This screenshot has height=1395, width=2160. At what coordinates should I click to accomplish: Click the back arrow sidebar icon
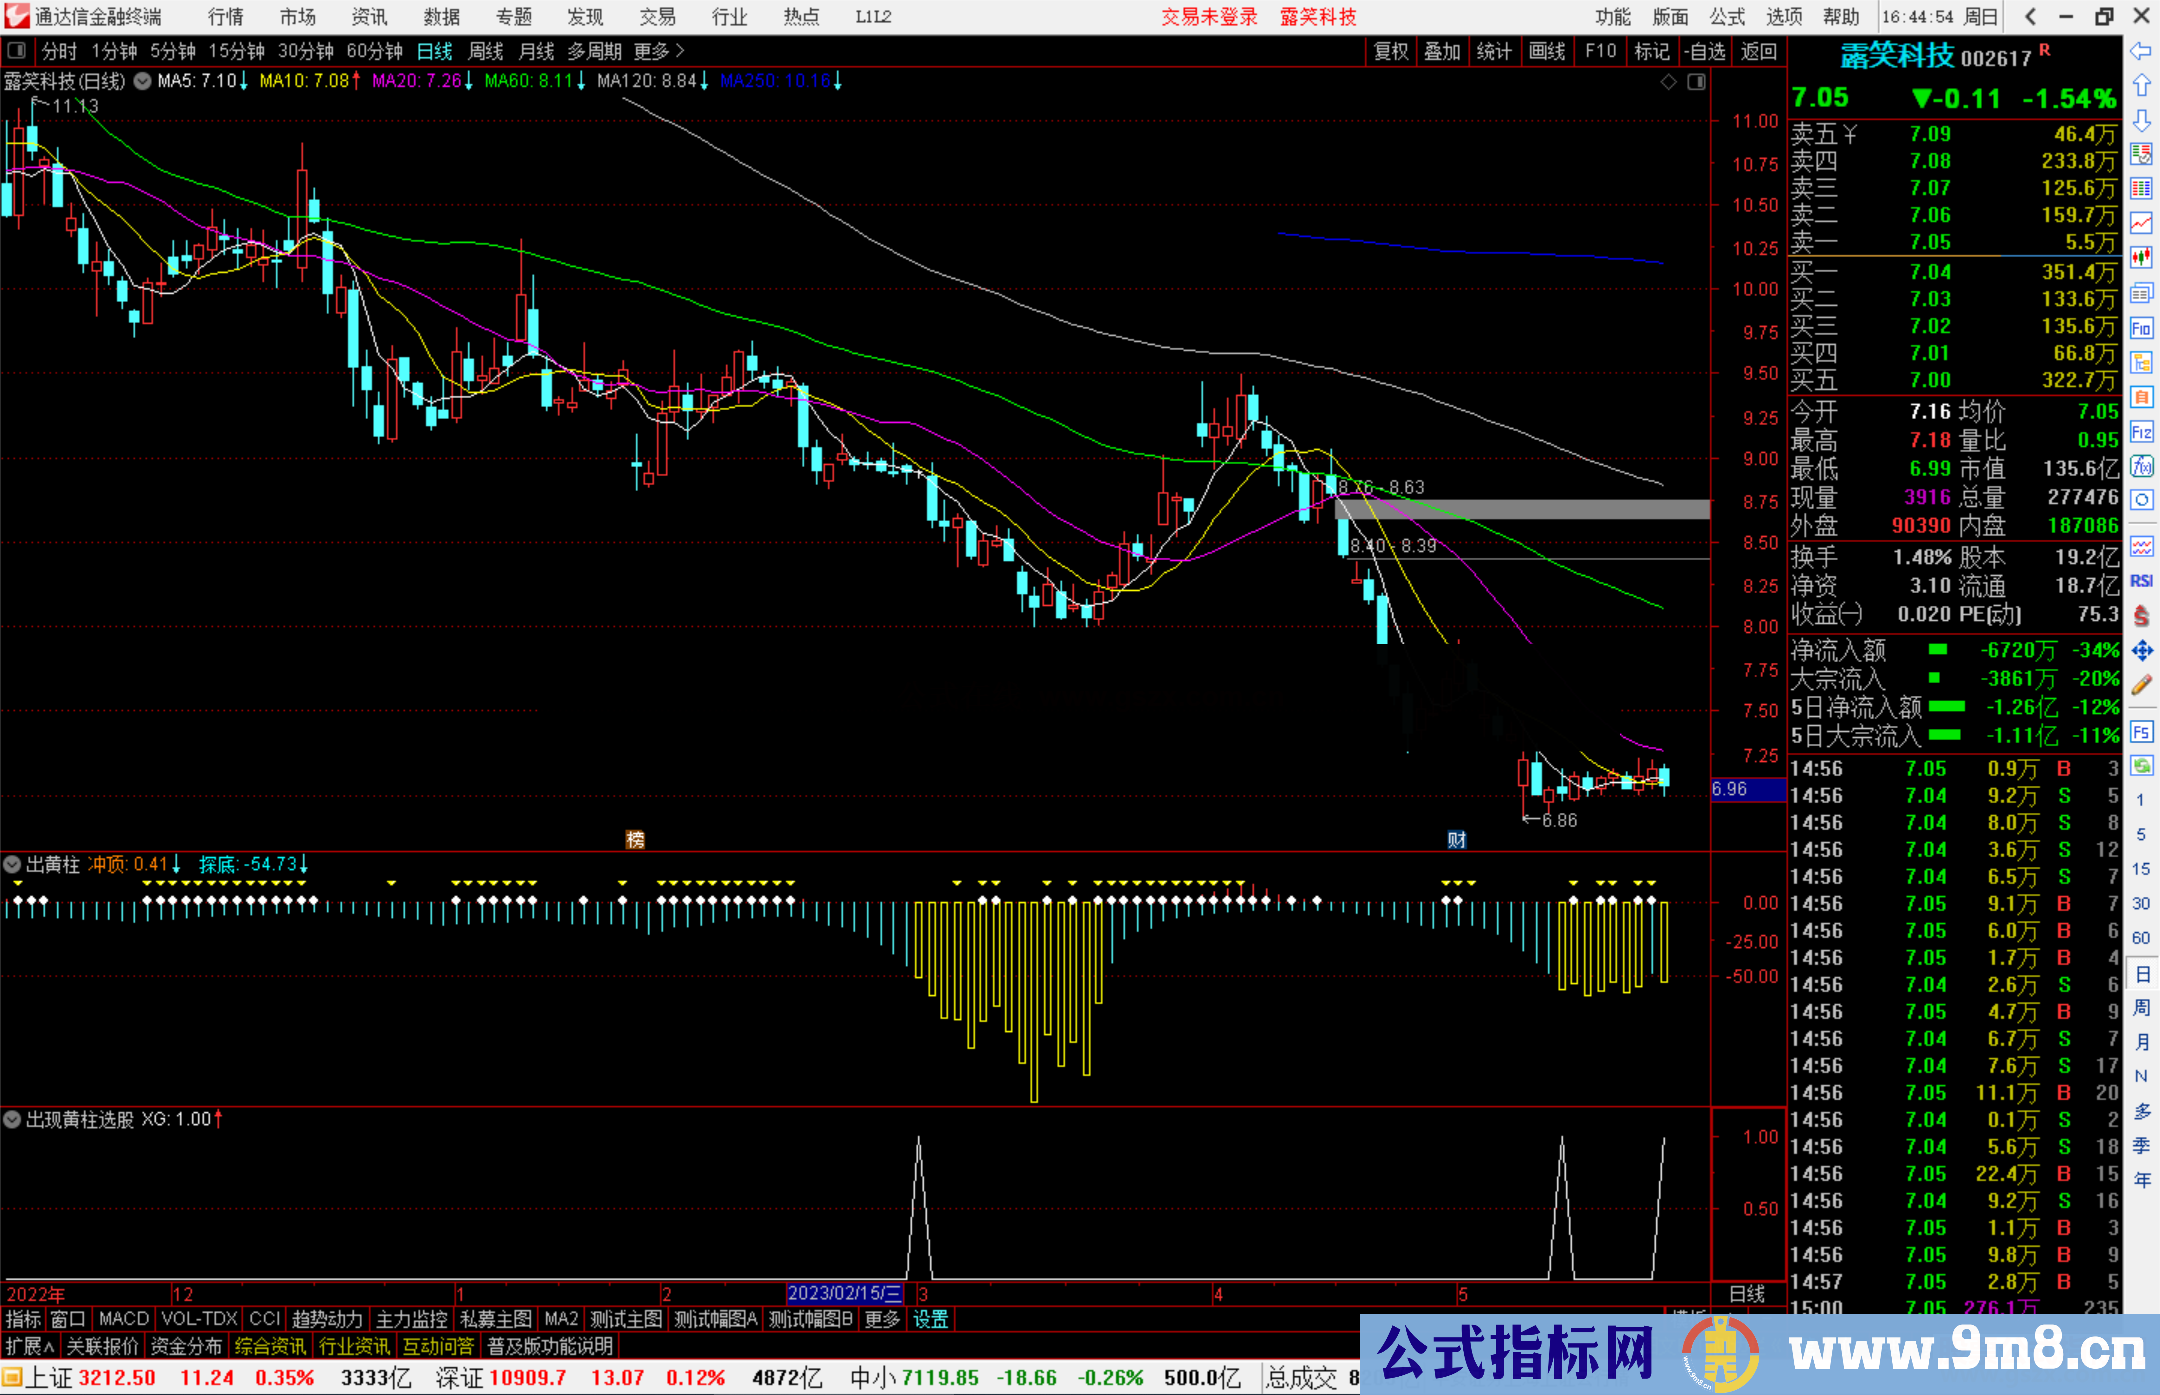(x=2141, y=51)
